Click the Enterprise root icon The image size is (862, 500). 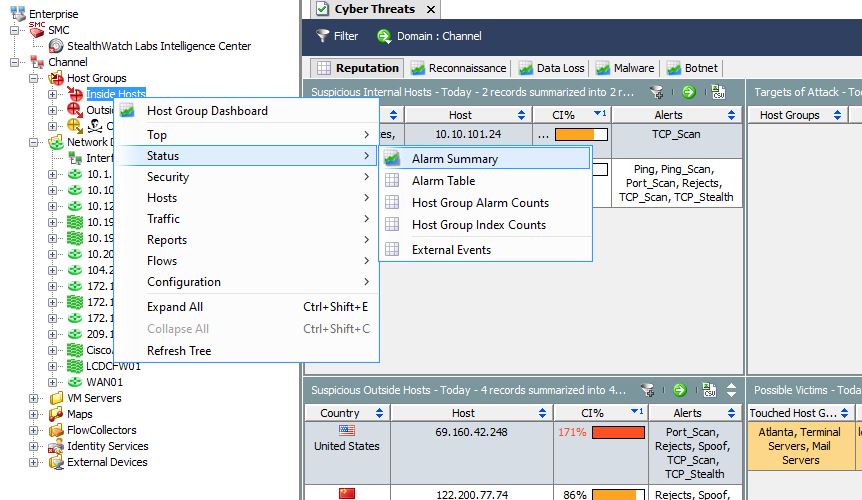pos(18,13)
